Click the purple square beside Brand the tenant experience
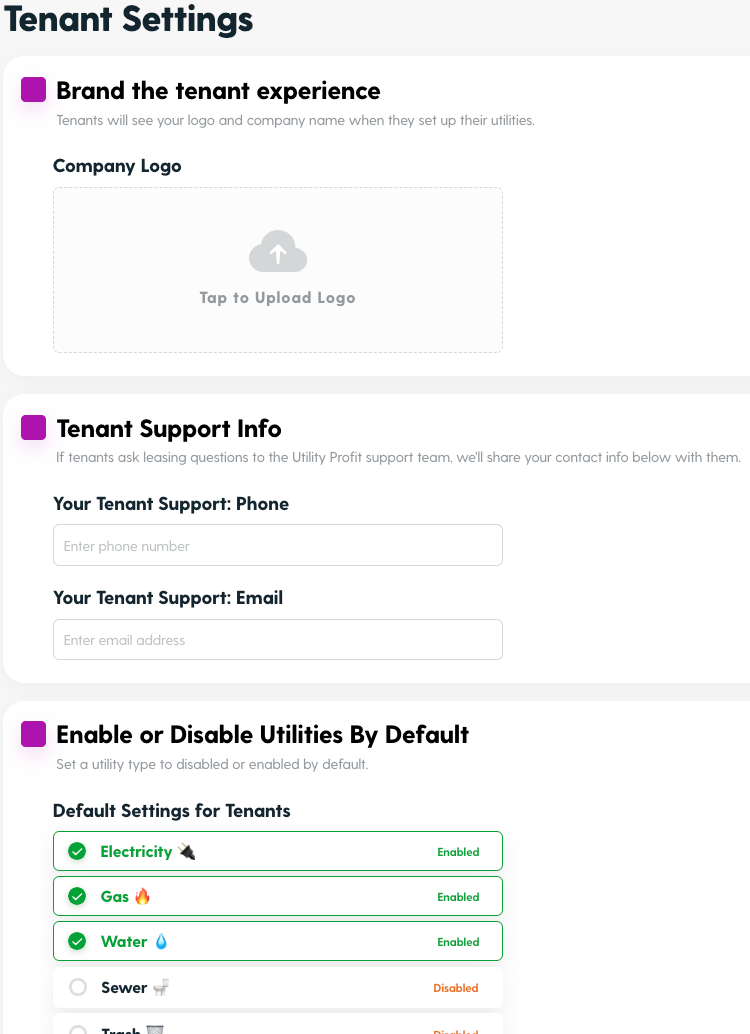The image size is (750, 1034). tap(34, 90)
